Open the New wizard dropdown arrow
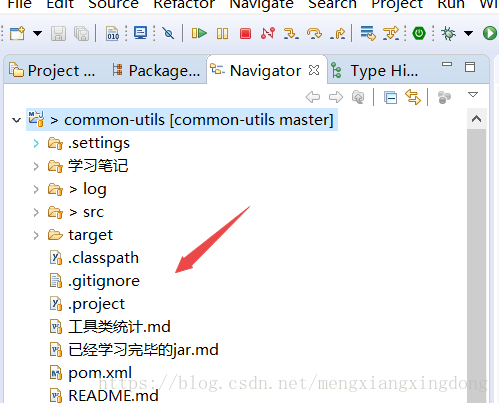The image size is (499, 403). (37, 33)
